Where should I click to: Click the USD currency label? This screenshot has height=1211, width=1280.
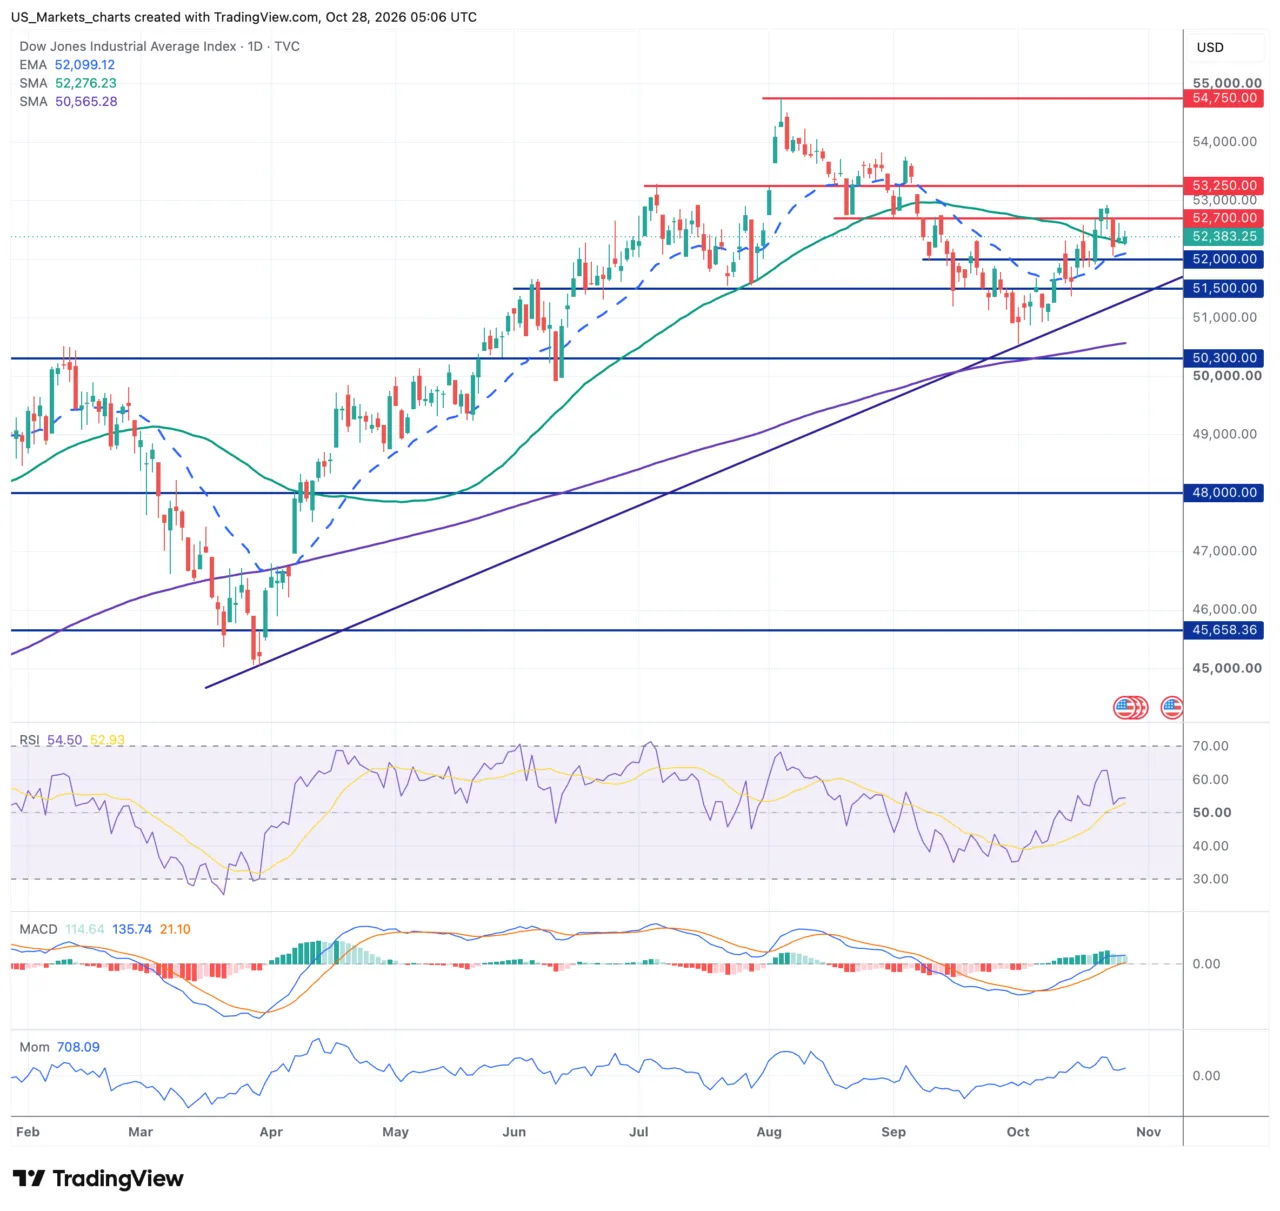coord(1210,47)
